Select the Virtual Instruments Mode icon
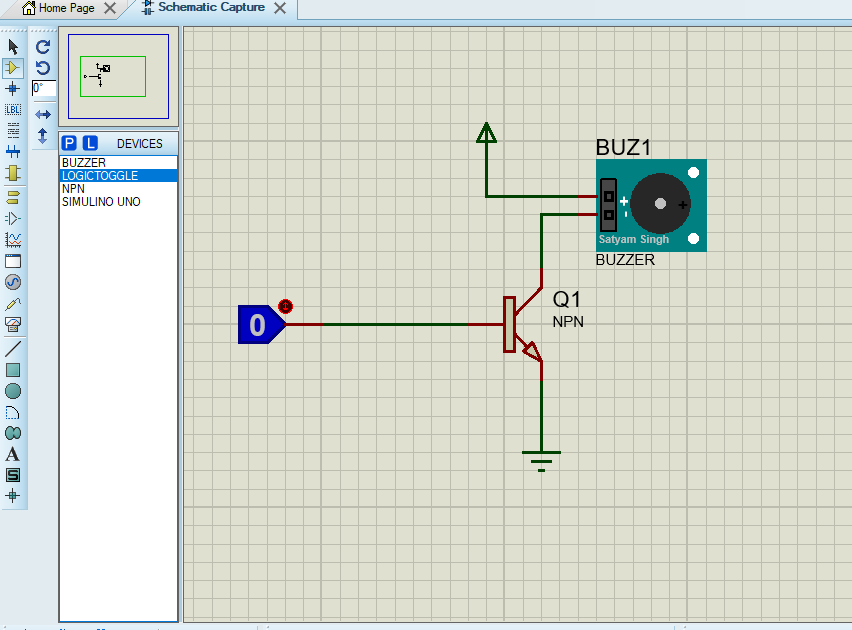Viewport: 852px width, 630px height. tap(13, 324)
